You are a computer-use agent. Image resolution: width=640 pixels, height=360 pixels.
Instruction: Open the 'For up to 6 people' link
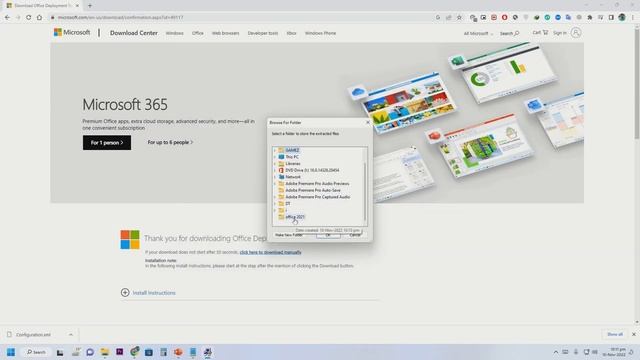click(x=170, y=142)
